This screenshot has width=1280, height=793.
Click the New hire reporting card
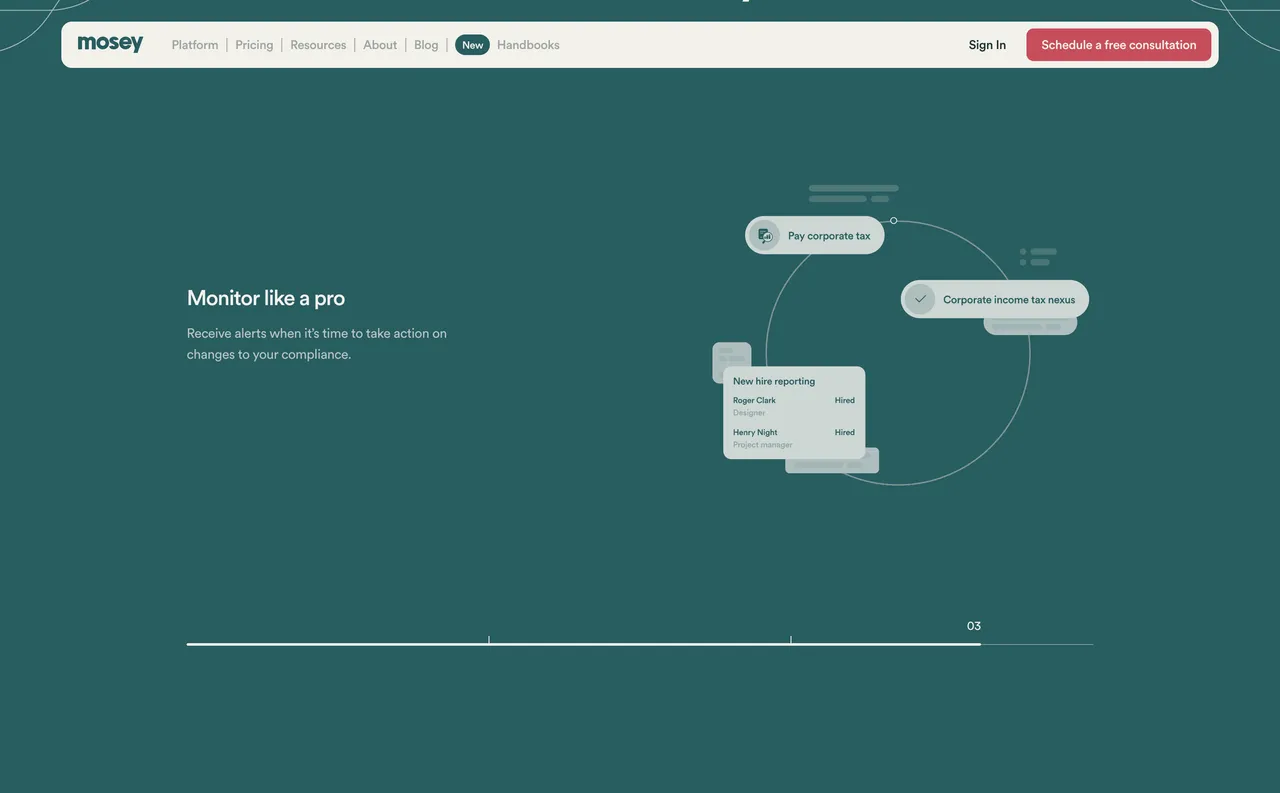coord(794,412)
